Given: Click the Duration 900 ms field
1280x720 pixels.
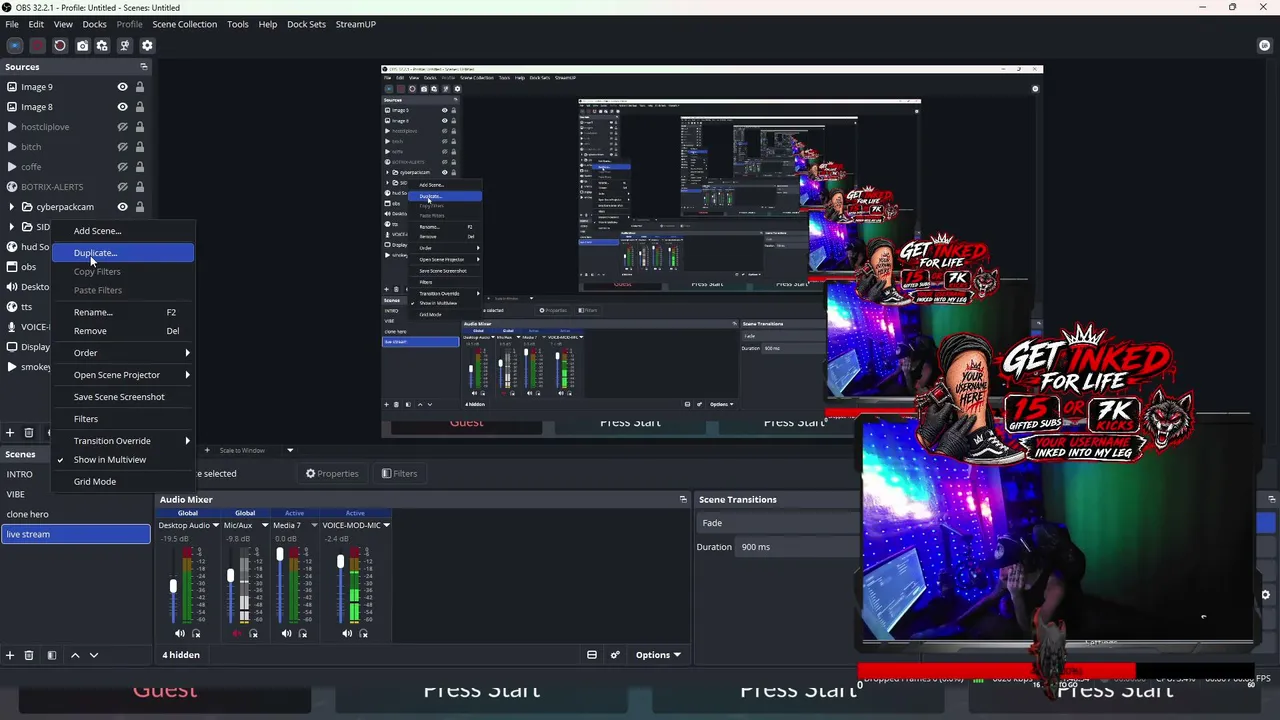Looking at the screenshot, I should click(x=795, y=547).
